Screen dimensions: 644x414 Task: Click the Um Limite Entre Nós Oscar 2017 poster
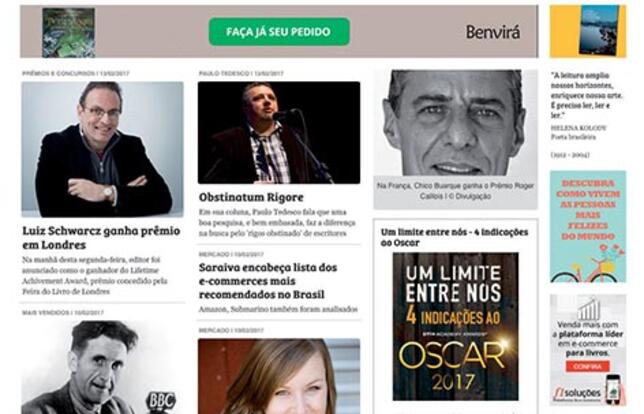tap(455, 327)
